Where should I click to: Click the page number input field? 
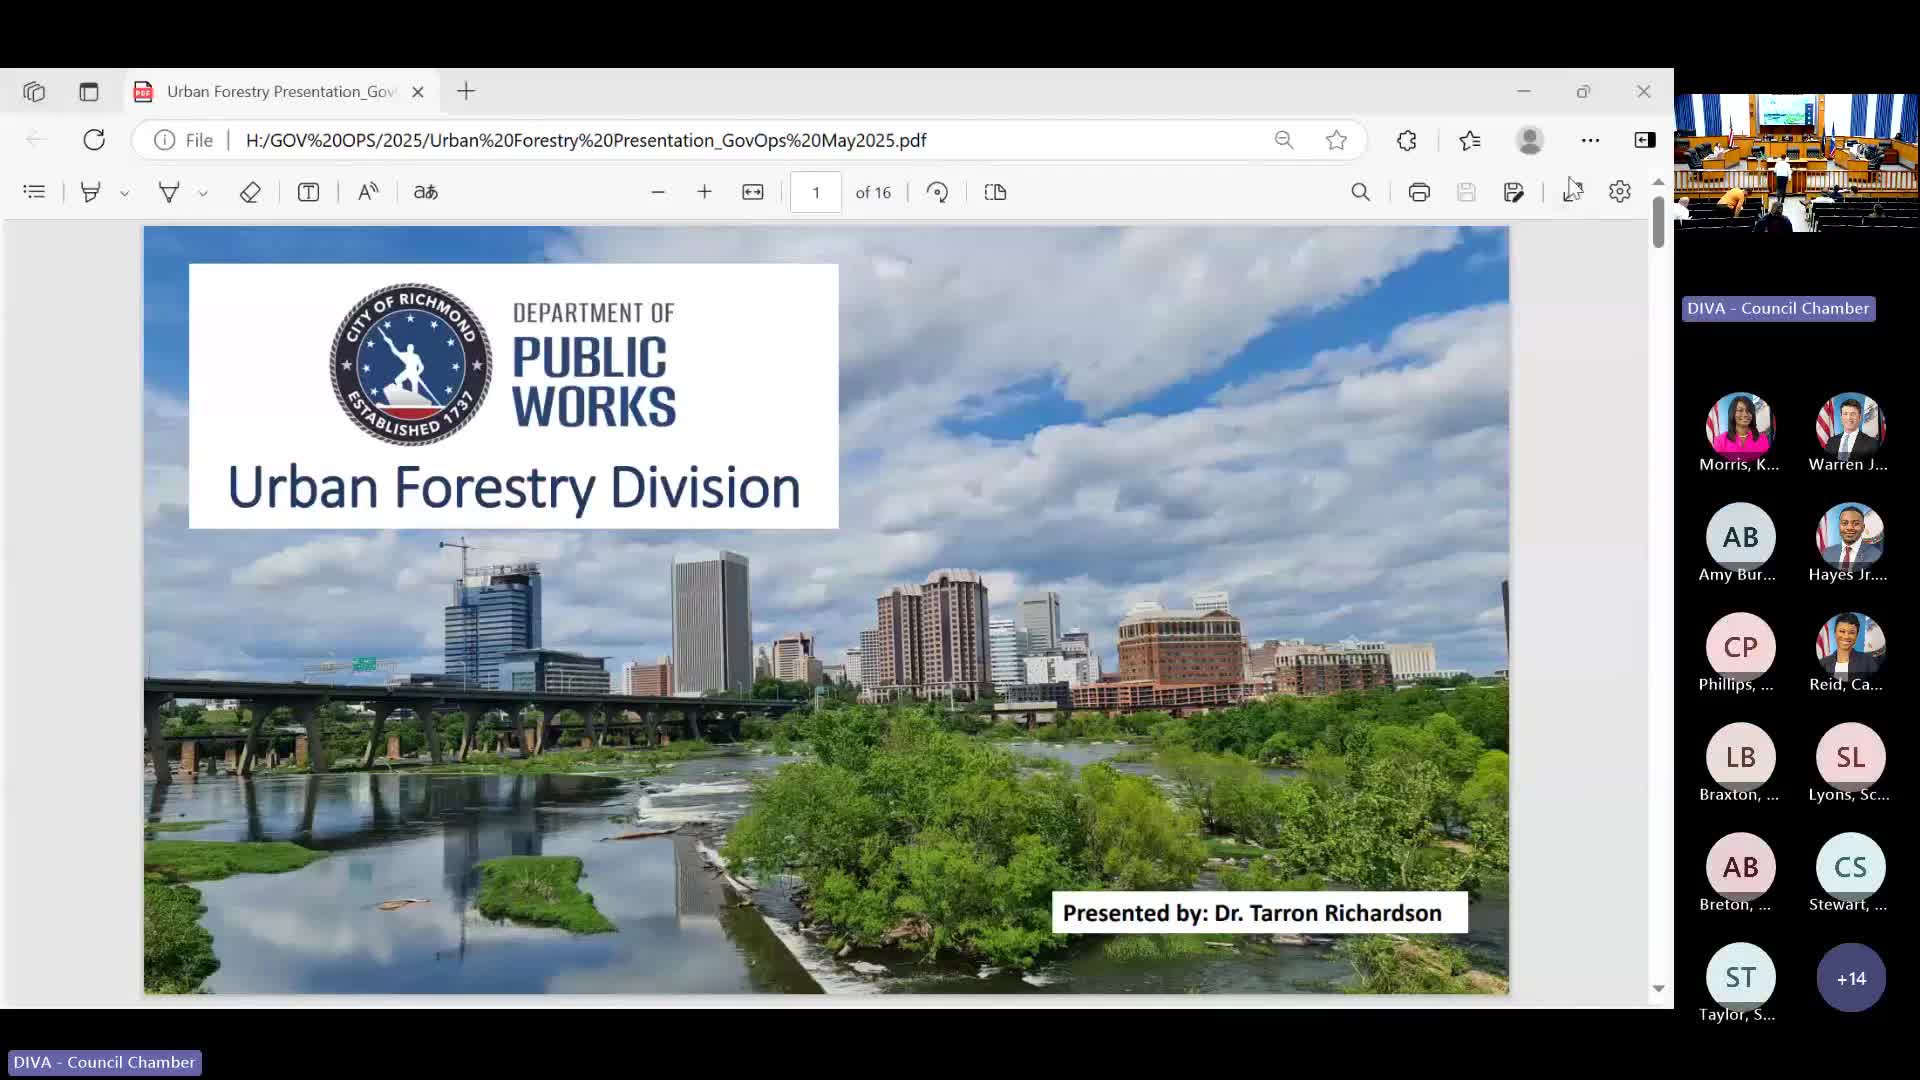[816, 192]
